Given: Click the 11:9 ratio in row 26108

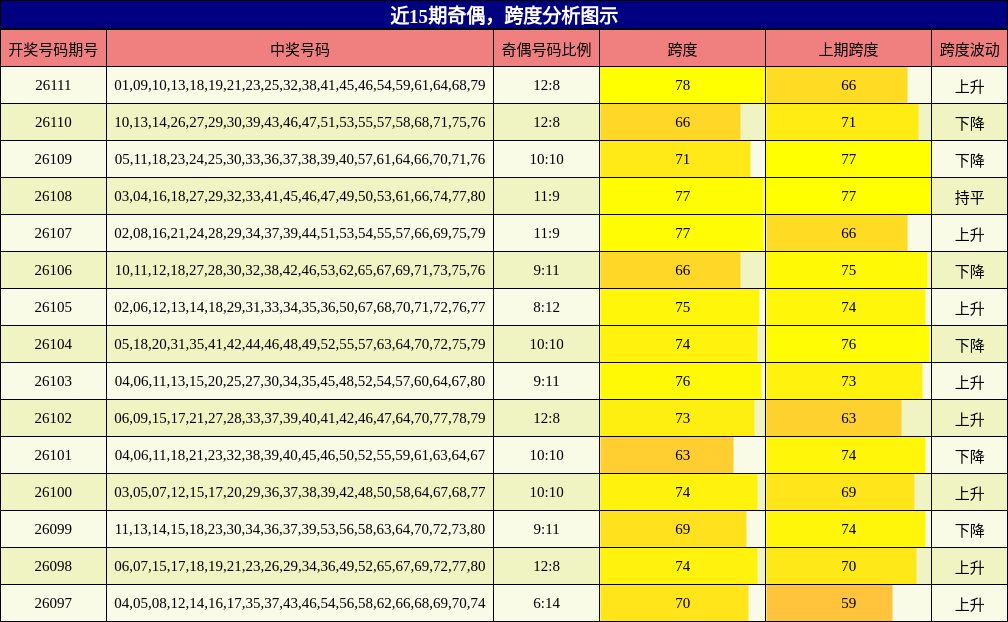Looking at the screenshot, I should click(x=546, y=196).
